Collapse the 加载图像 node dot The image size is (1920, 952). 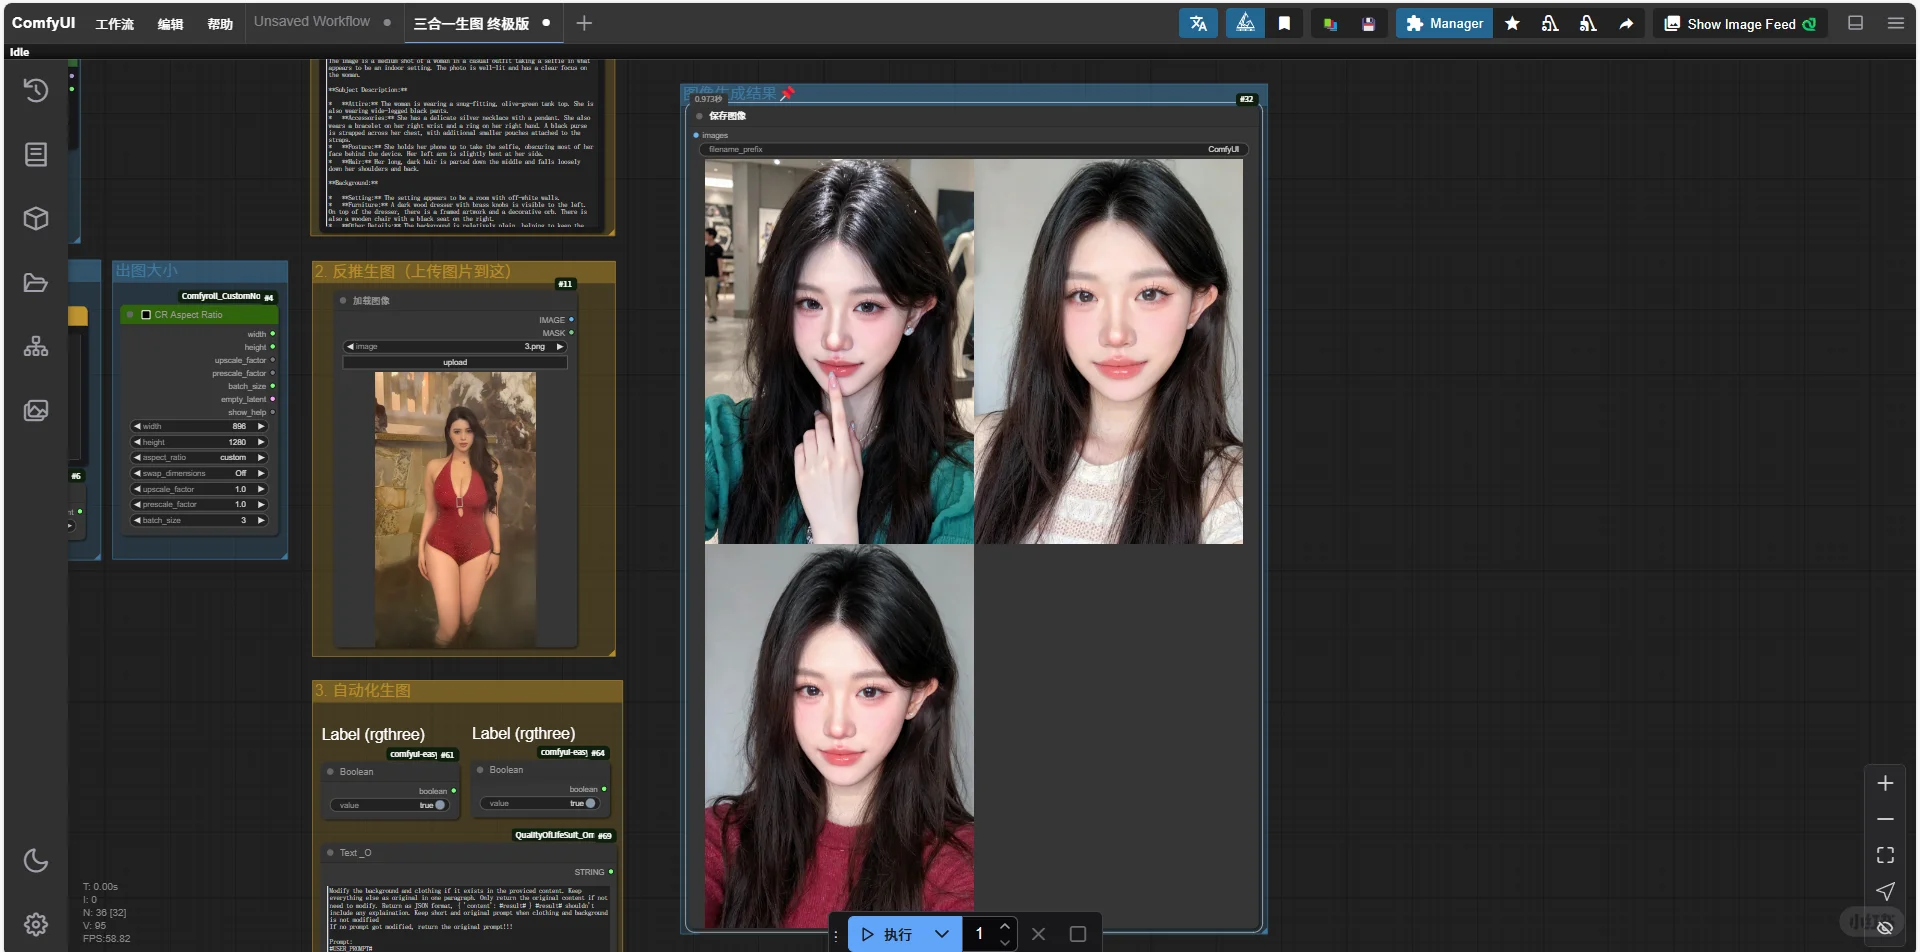click(343, 300)
